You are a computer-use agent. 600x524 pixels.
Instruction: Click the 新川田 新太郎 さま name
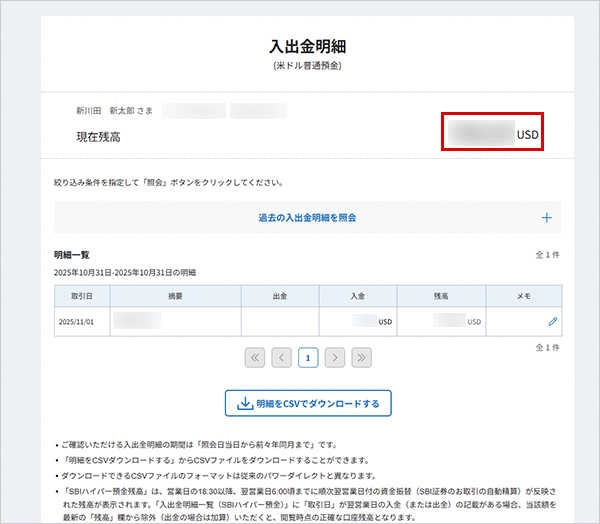114,111
